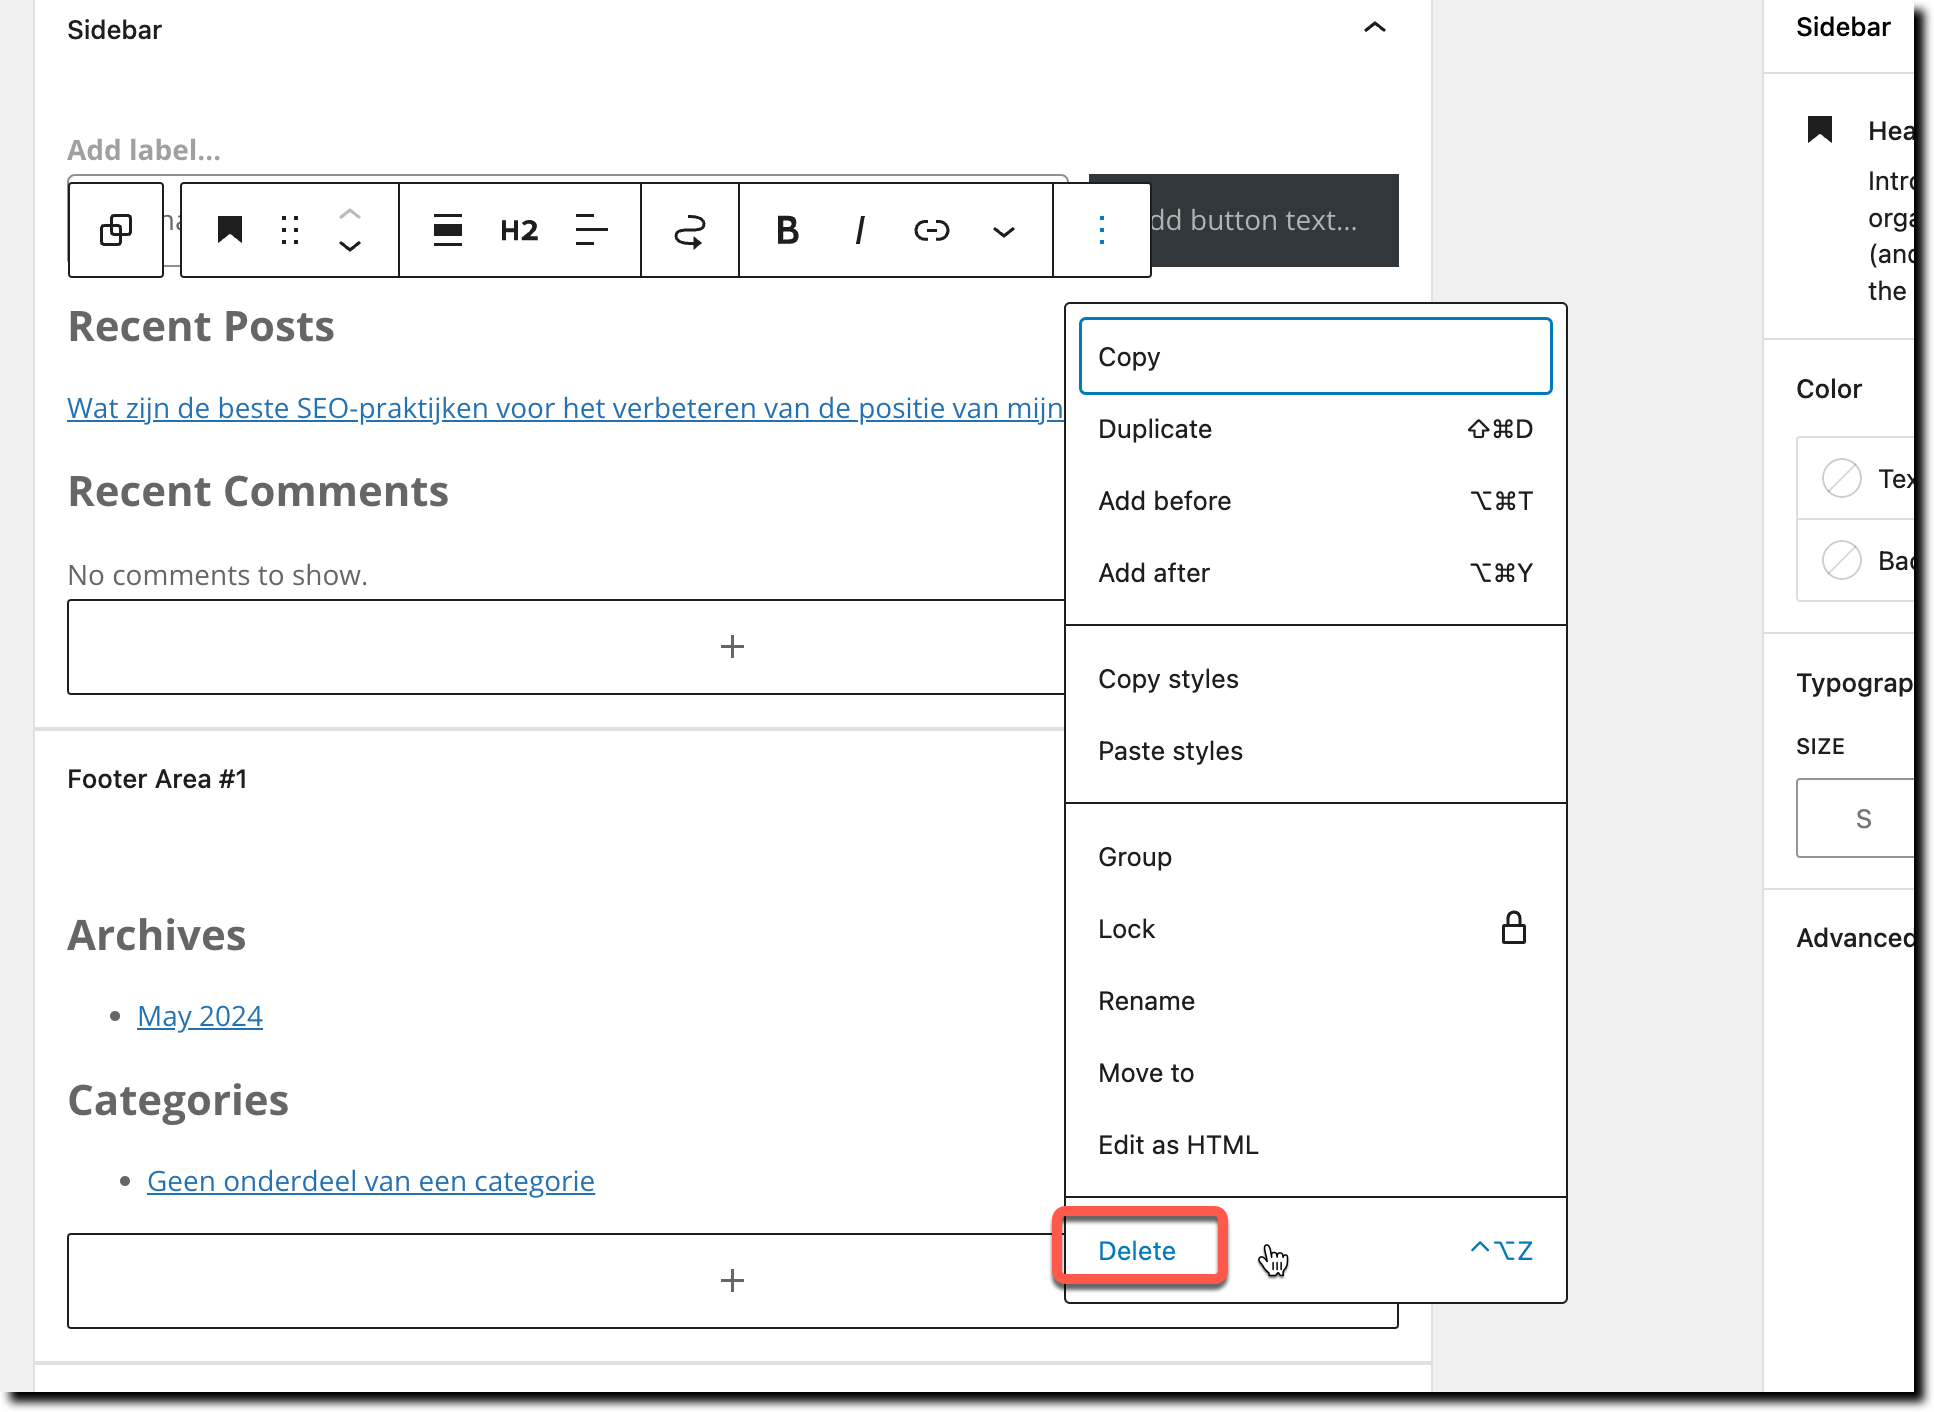Click the Background color swatch circle
This screenshot has height=1412, width=1934.
(1841, 560)
